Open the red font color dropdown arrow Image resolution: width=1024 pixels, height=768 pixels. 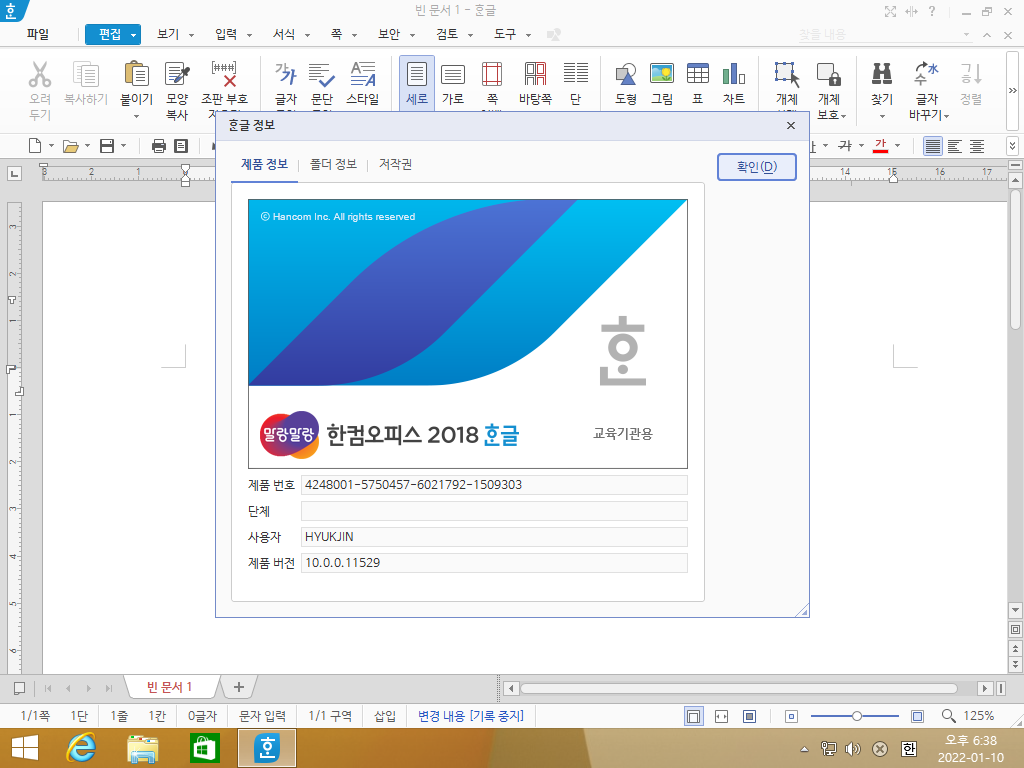(897, 146)
